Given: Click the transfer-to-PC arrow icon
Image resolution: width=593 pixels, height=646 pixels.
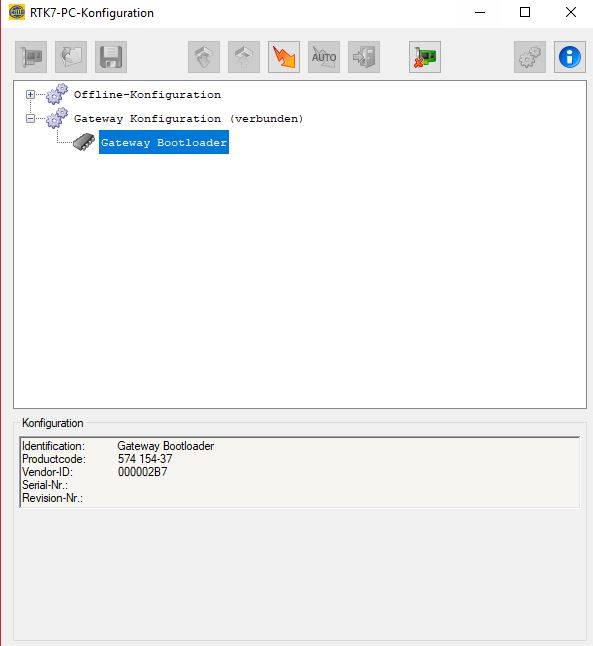Looking at the screenshot, I should 364,57.
